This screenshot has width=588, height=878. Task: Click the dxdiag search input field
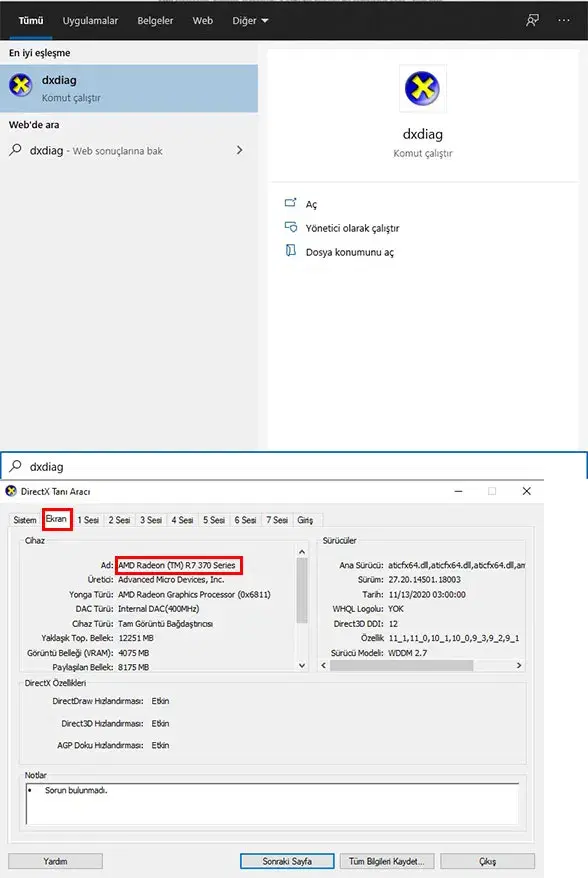tap(293, 466)
